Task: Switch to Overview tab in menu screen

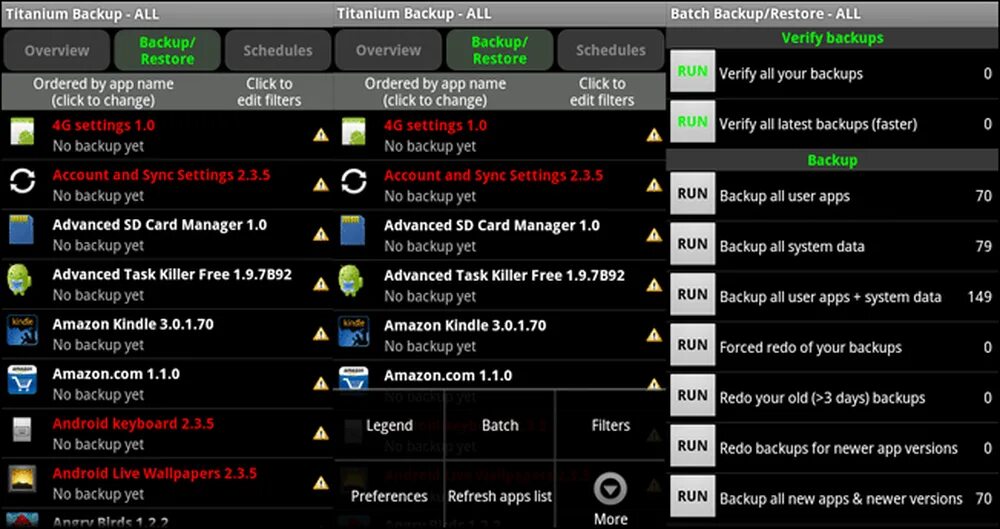Action: point(388,50)
